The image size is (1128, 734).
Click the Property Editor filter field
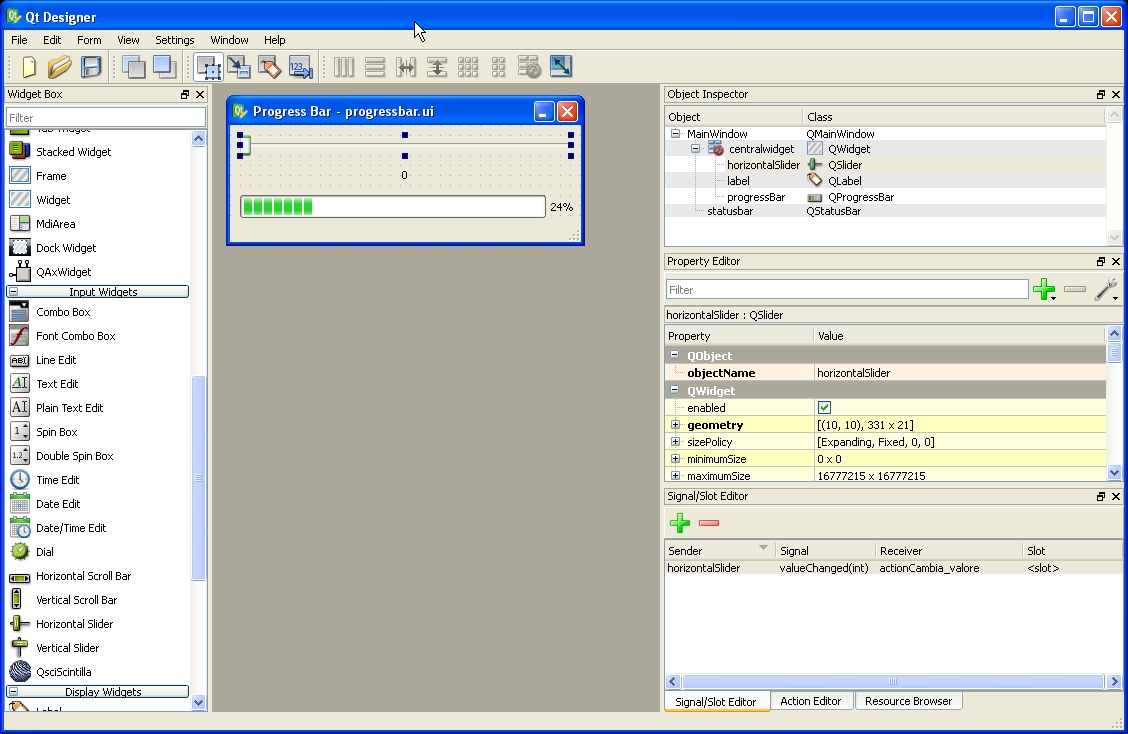pyautogui.click(x=845, y=289)
